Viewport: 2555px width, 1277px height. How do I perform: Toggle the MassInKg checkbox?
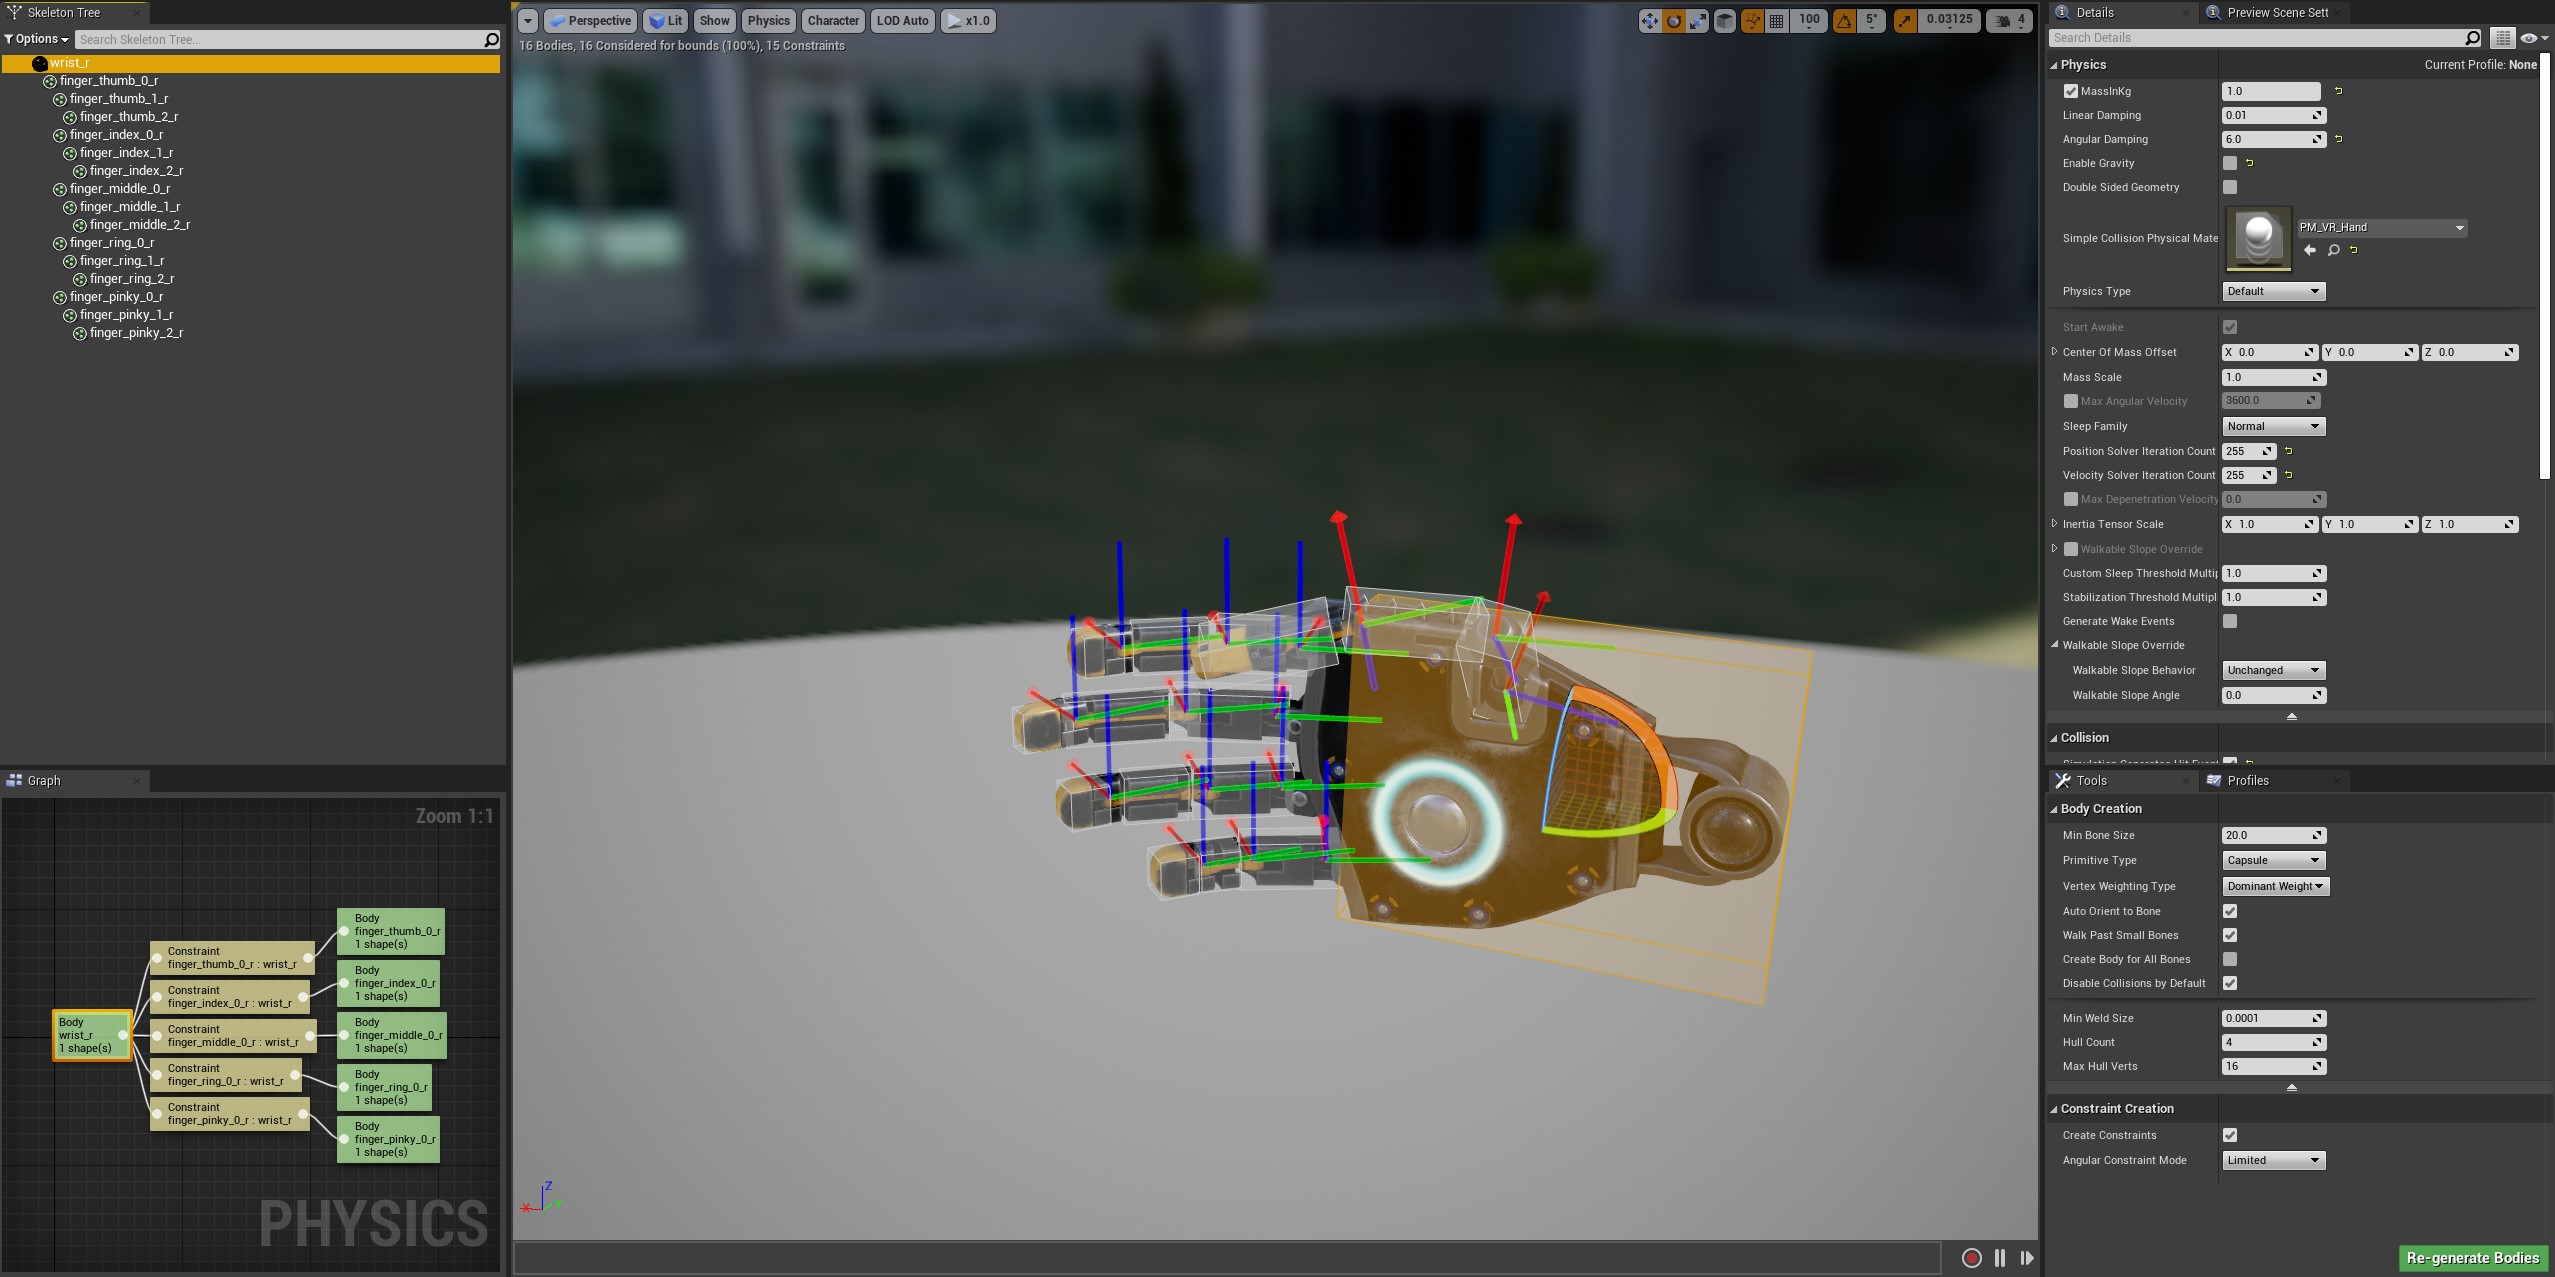tap(2070, 91)
